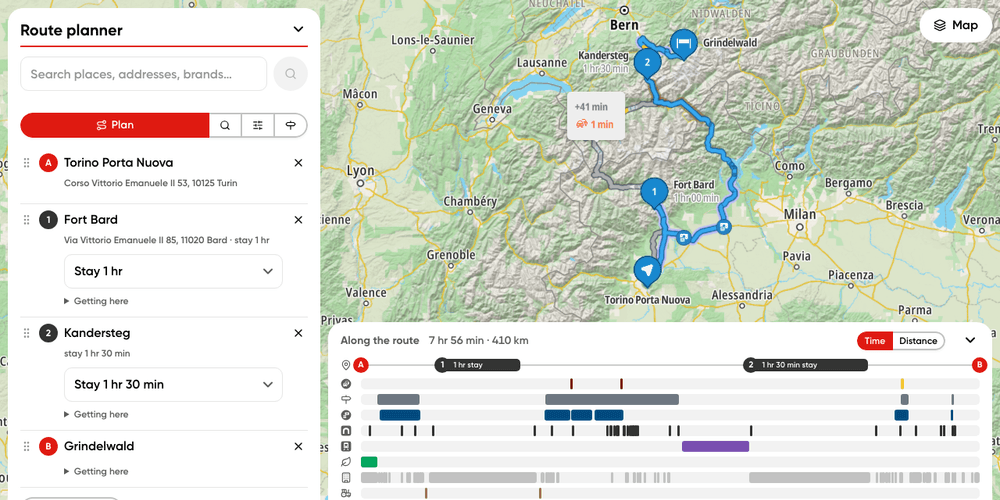Click the long gray signpost segment
The height and width of the screenshot is (500, 1000).
pyautogui.click(x=612, y=399)
